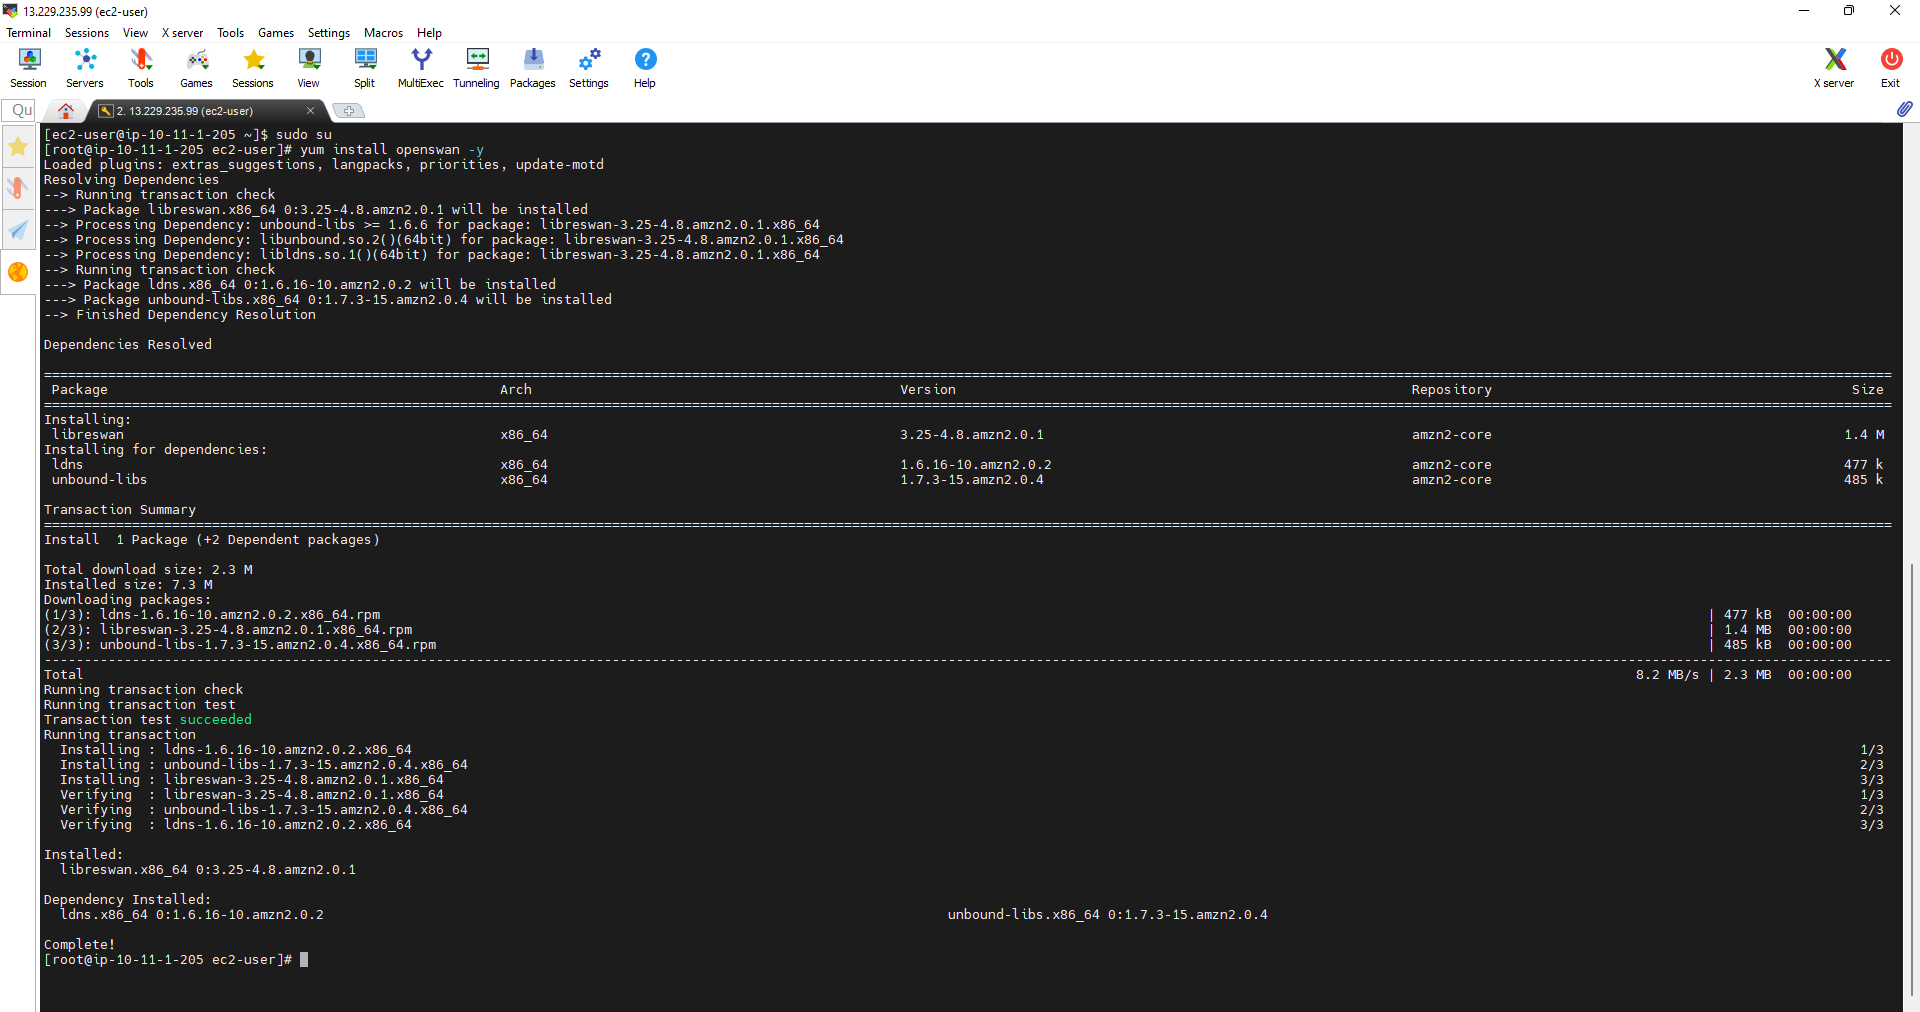The height and width of the screenshot is (1012, 1920).
Task: Click the 'Transaction Summary' heading
Action: click(x=120, y=510)
